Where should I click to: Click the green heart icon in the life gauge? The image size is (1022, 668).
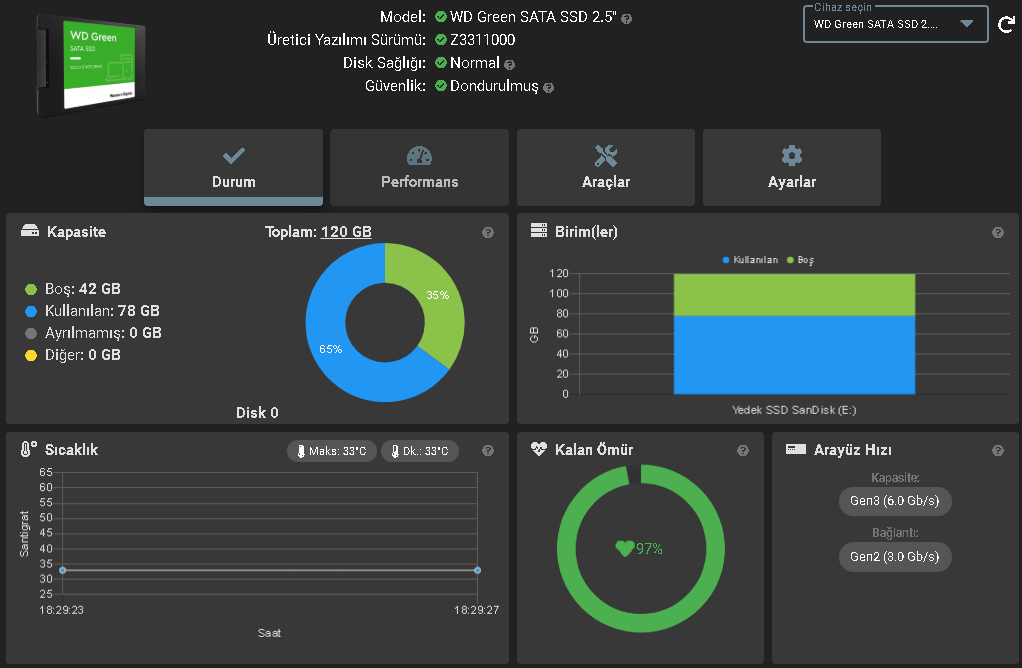point(624,549)
